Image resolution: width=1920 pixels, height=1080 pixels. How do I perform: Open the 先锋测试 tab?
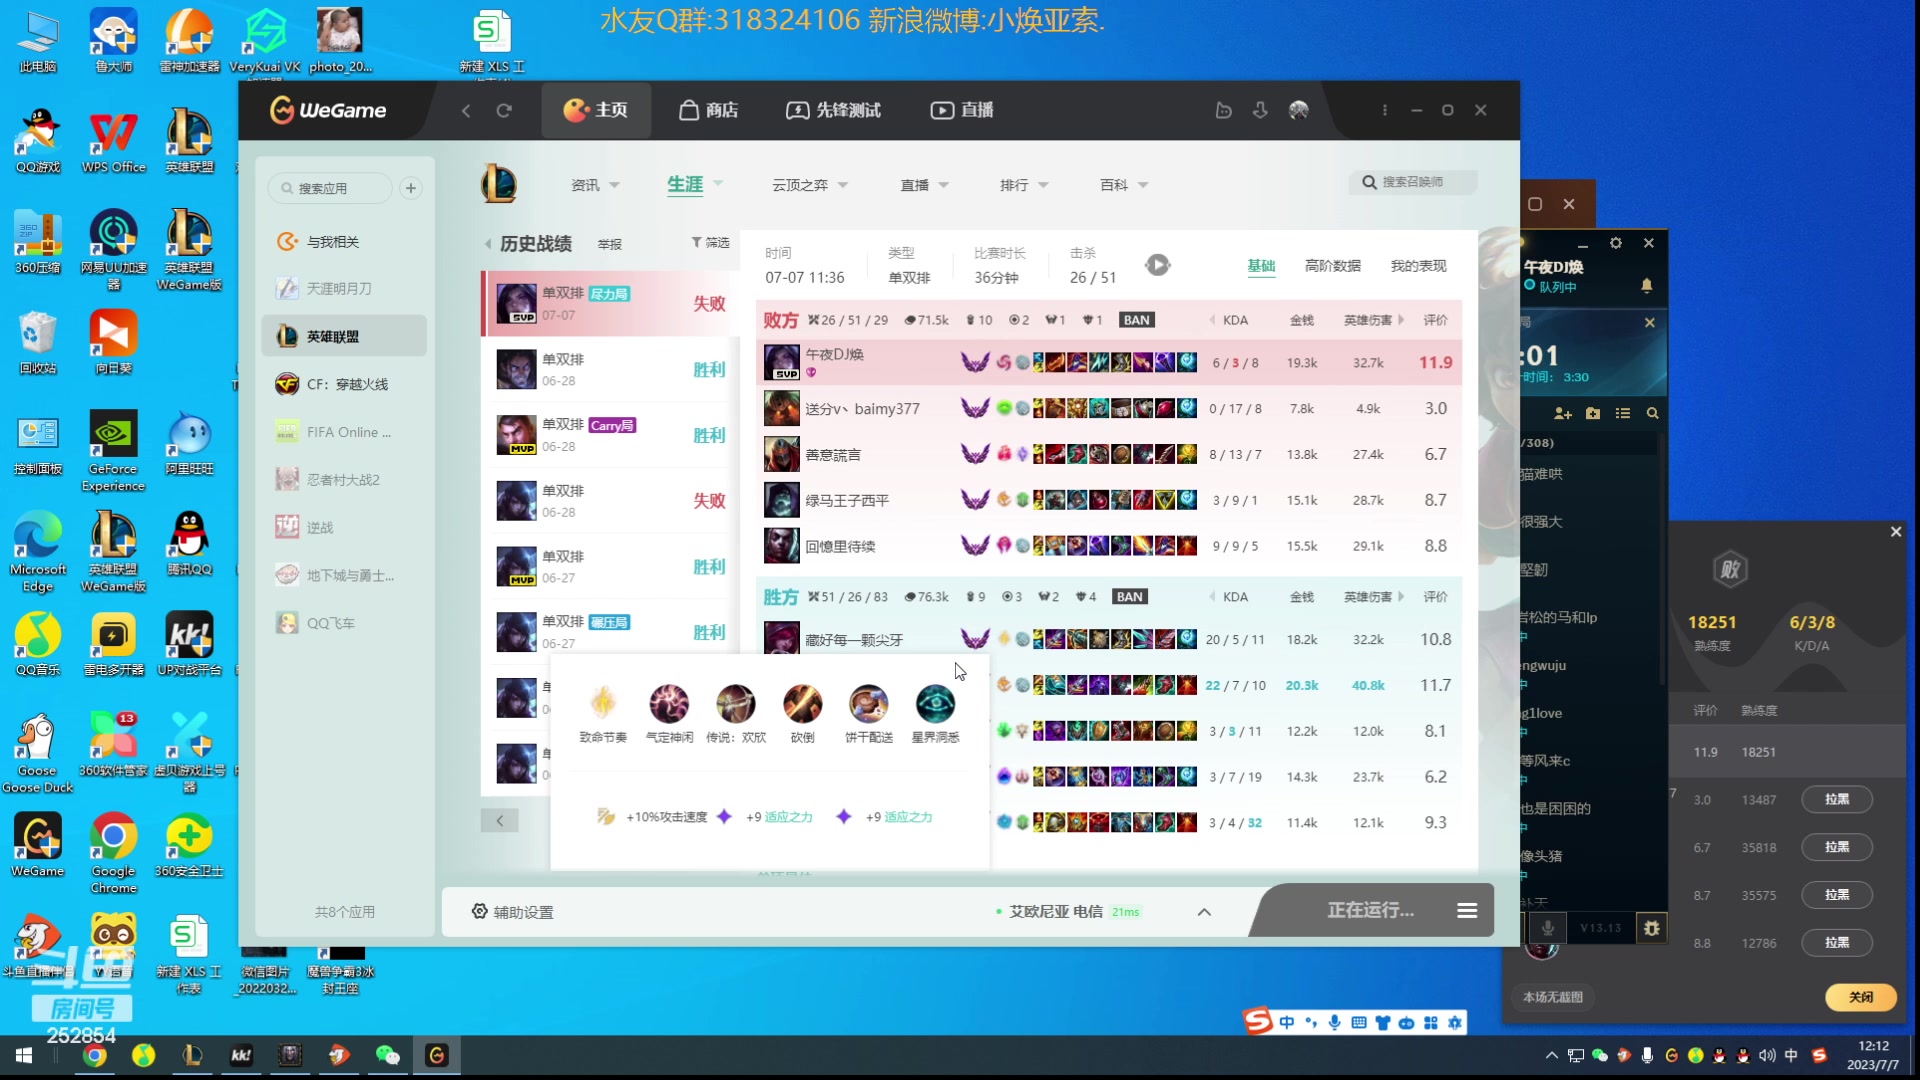tap(834, 110)
